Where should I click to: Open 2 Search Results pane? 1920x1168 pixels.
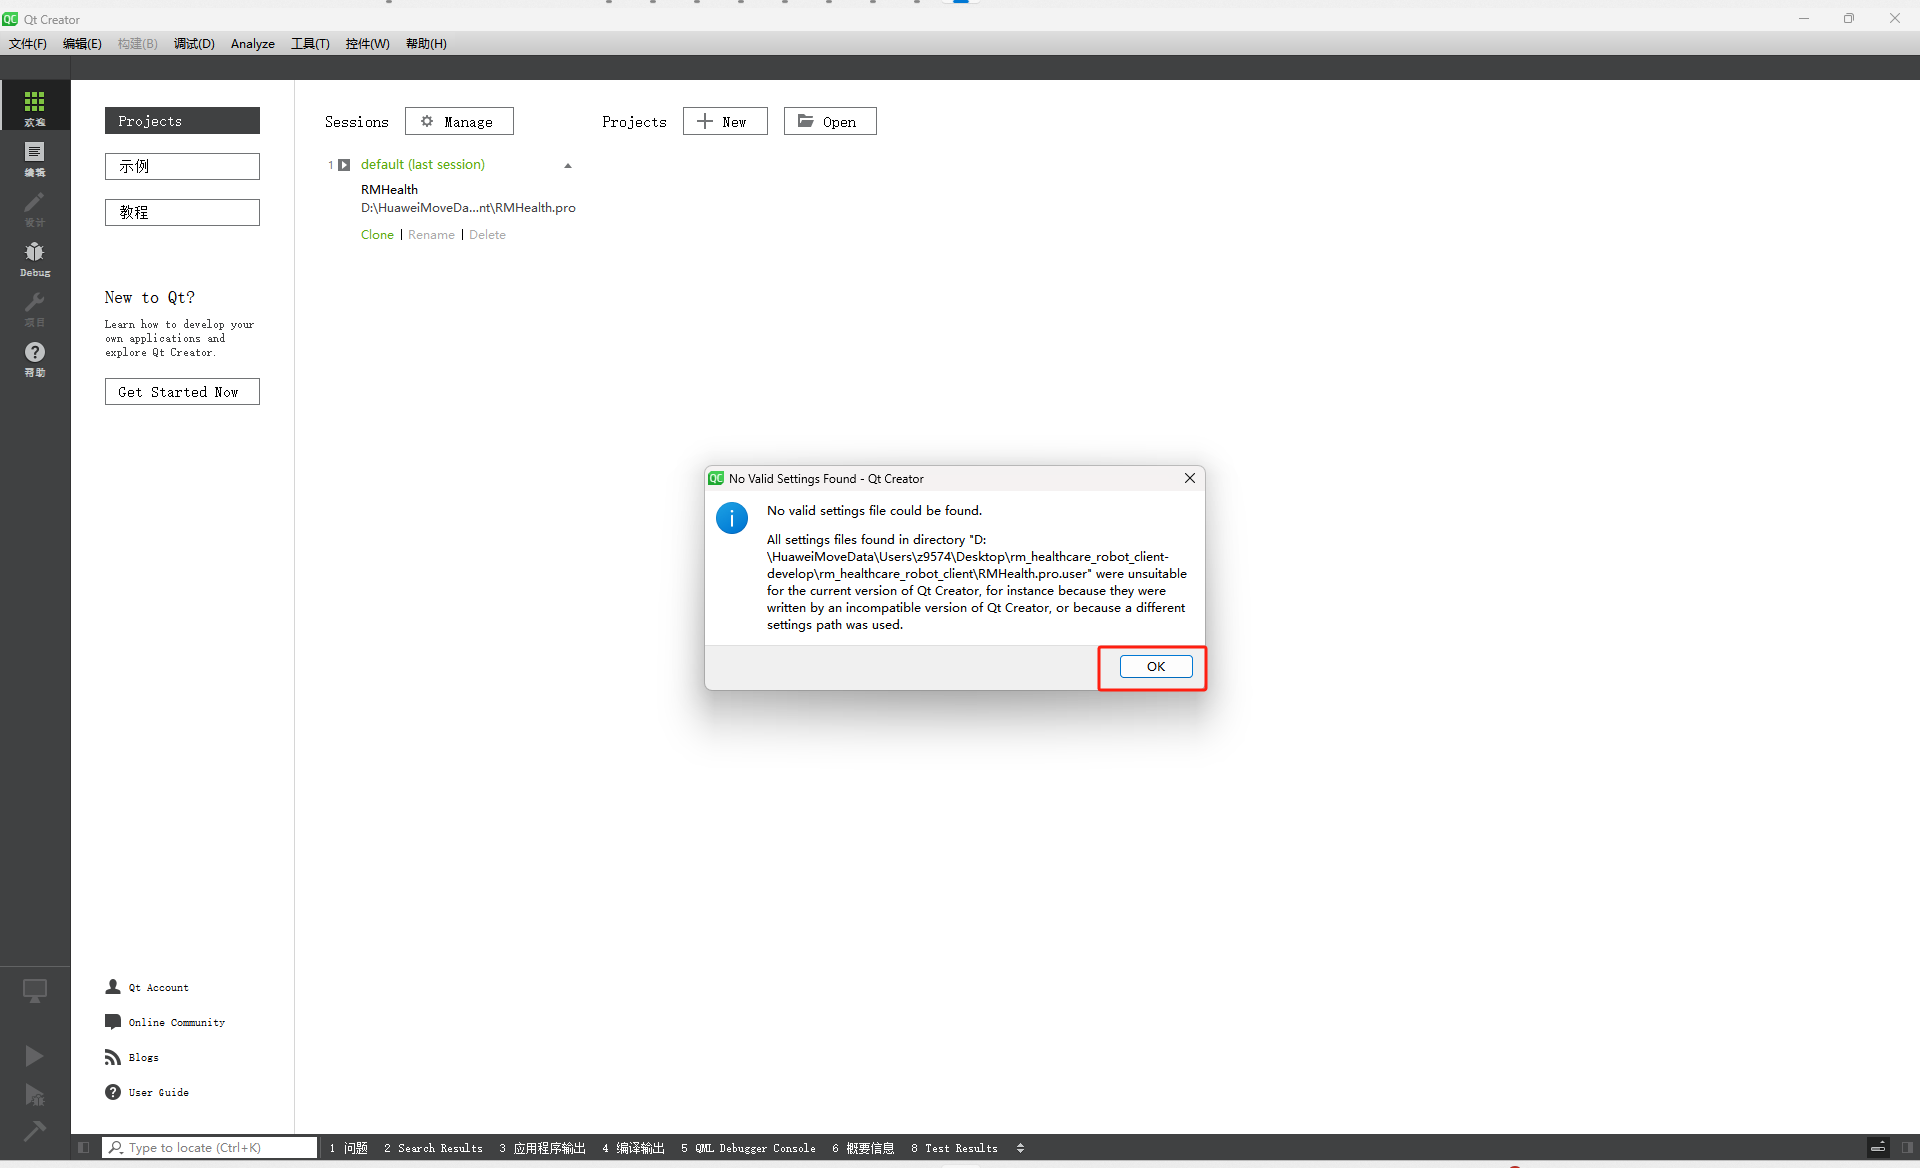point(433,1148)
